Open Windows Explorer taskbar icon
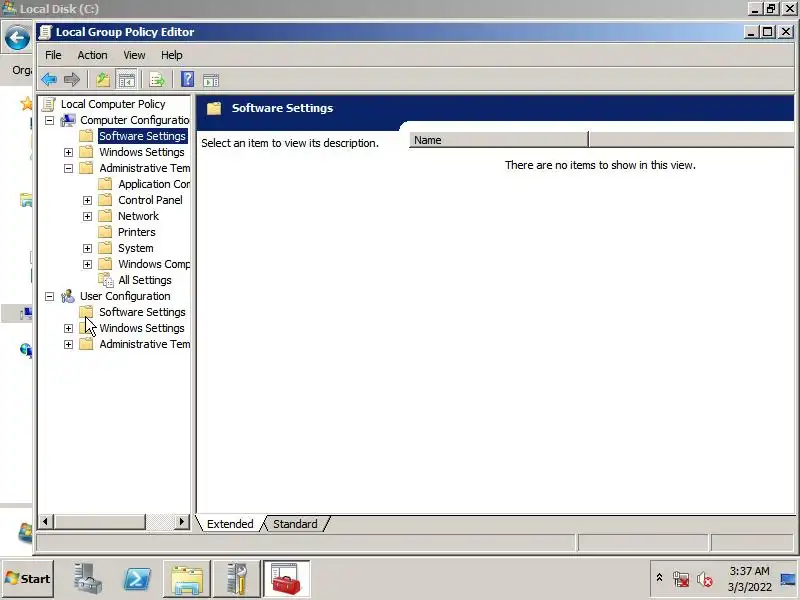Viewport: 800px width, 600px height. coord(187,579)
